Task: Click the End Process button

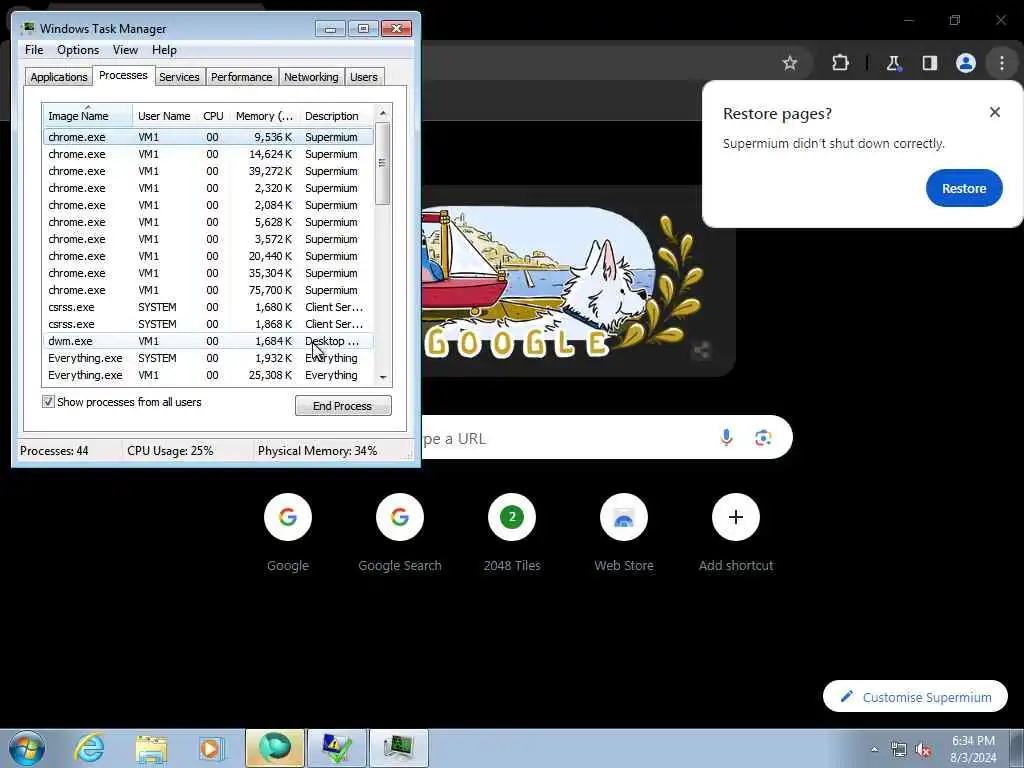Action: coord(343,406)
